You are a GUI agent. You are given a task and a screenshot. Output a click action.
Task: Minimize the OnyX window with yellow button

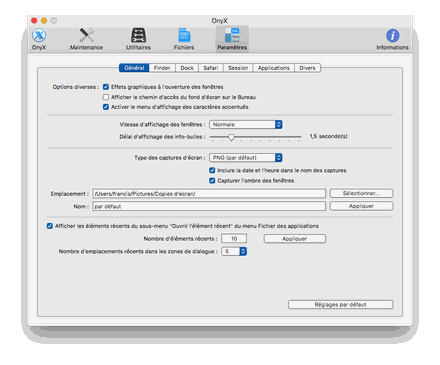click(x=44, y=21)
